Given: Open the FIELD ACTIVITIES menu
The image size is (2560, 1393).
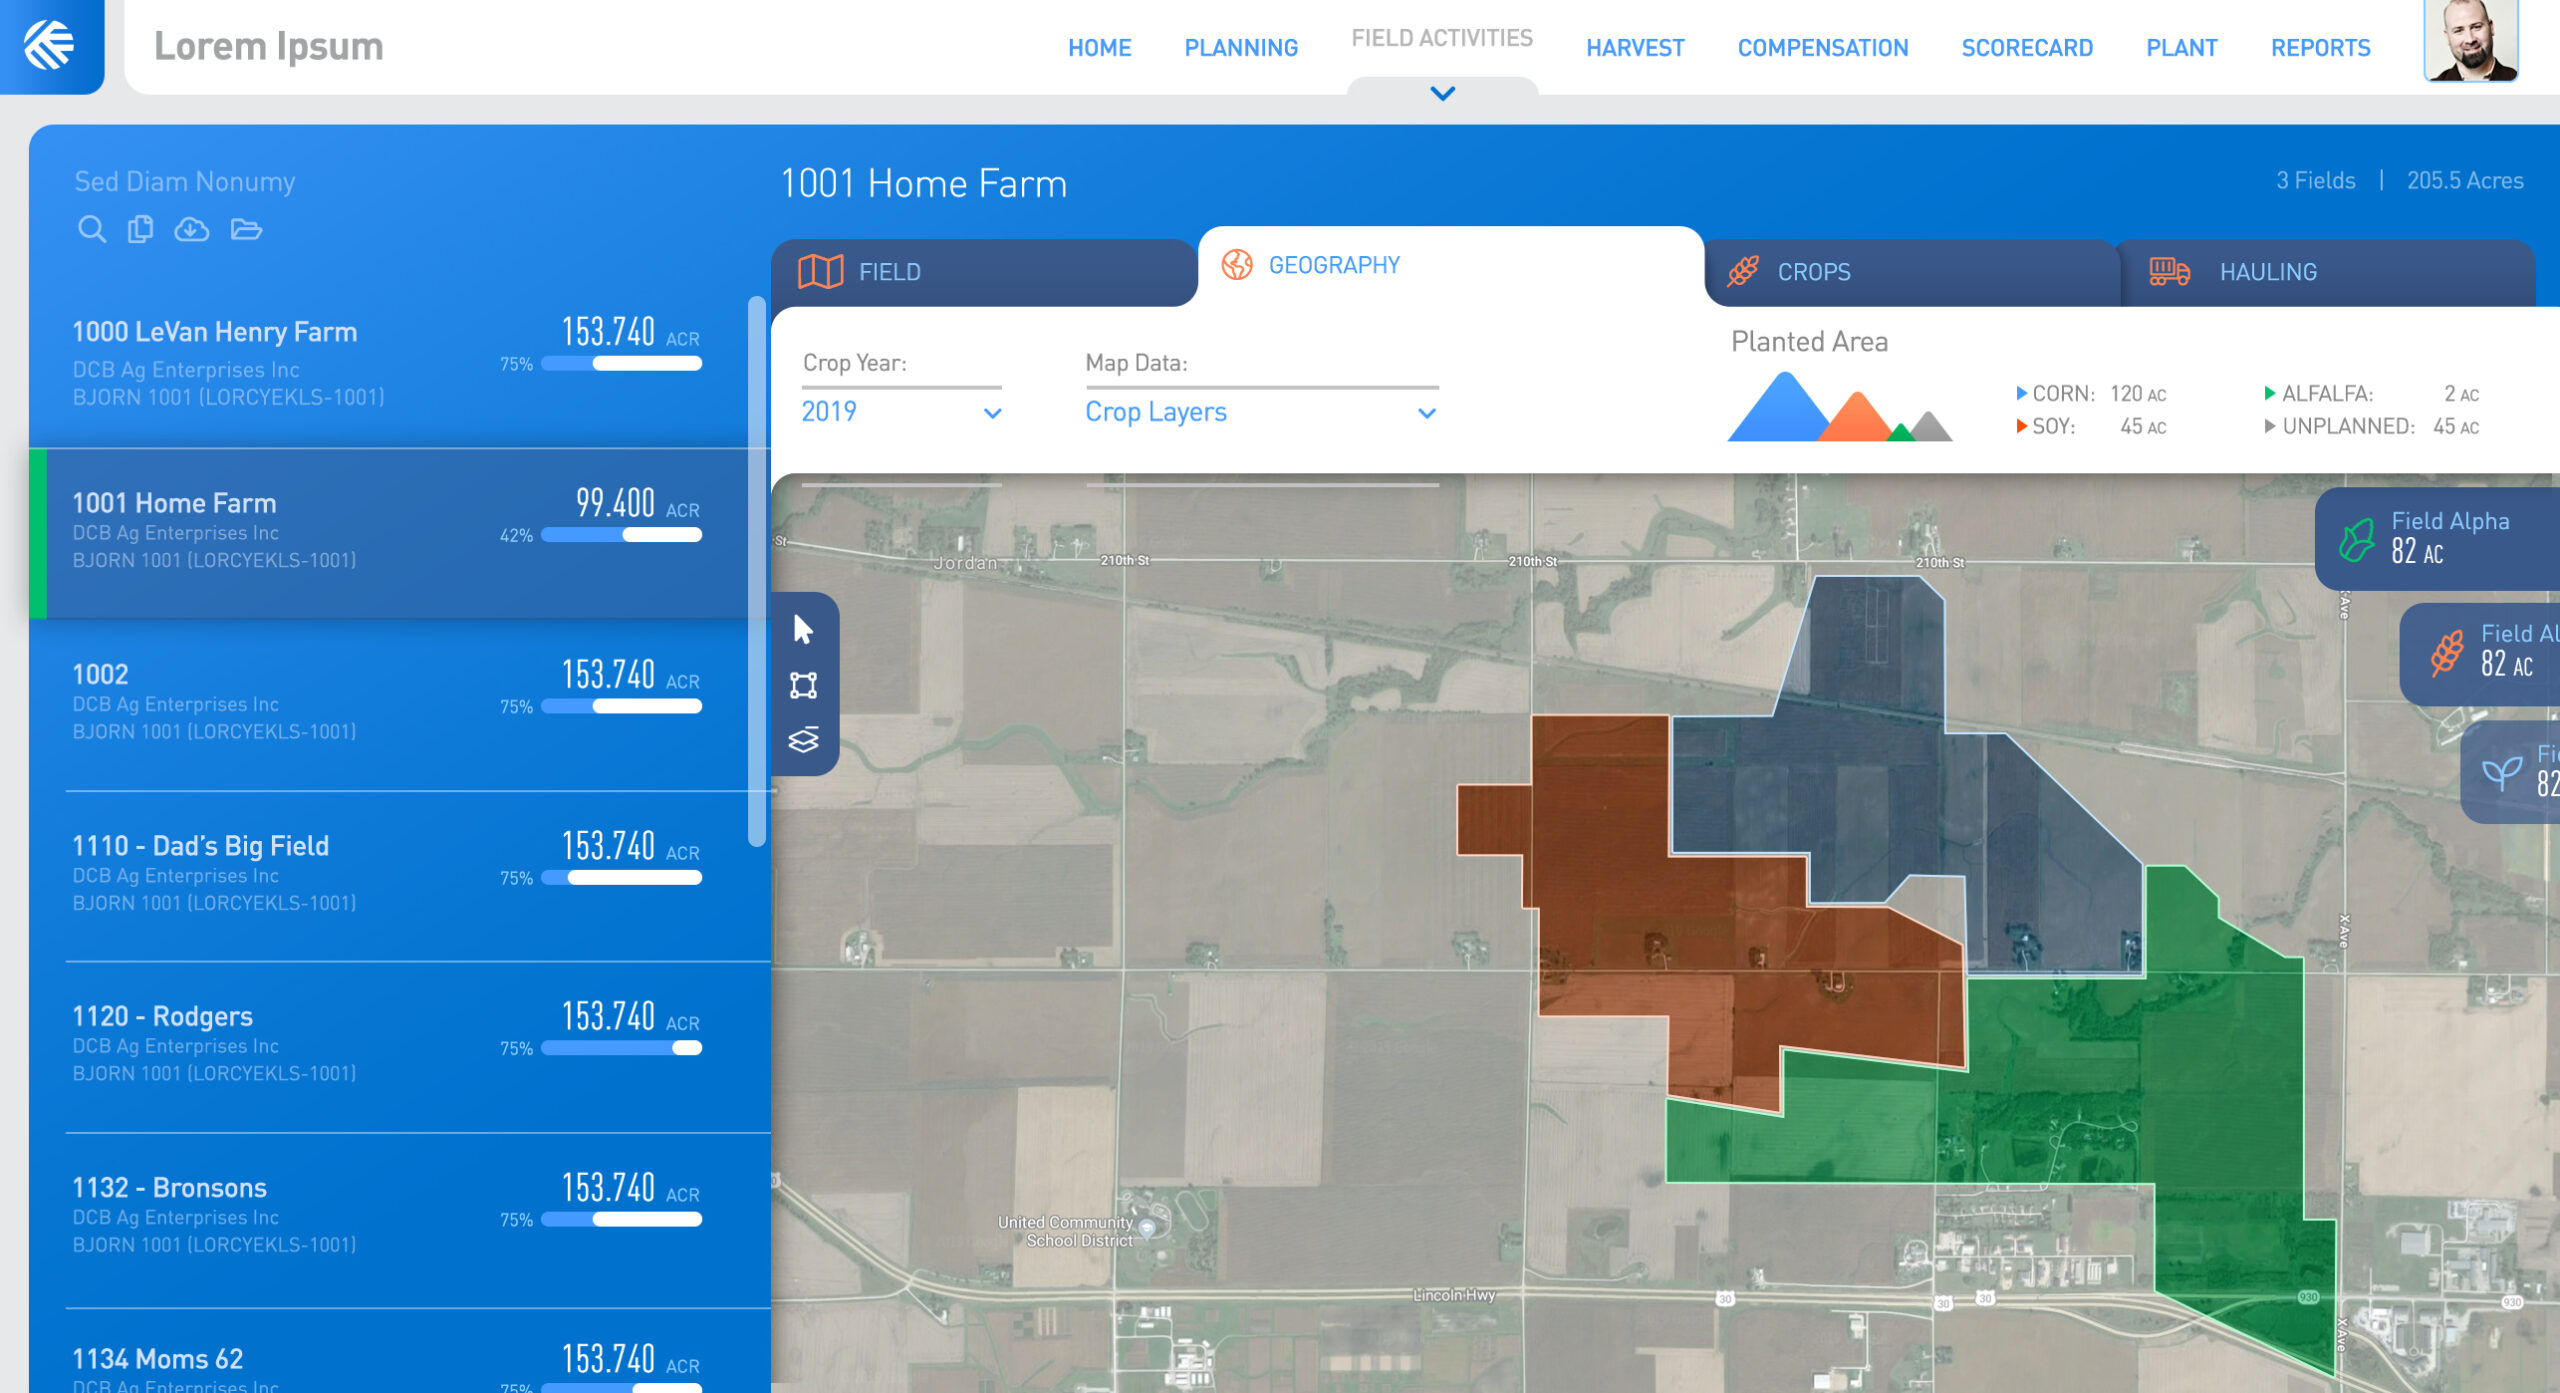Looking at the screenshot, I should point(1442,38).
